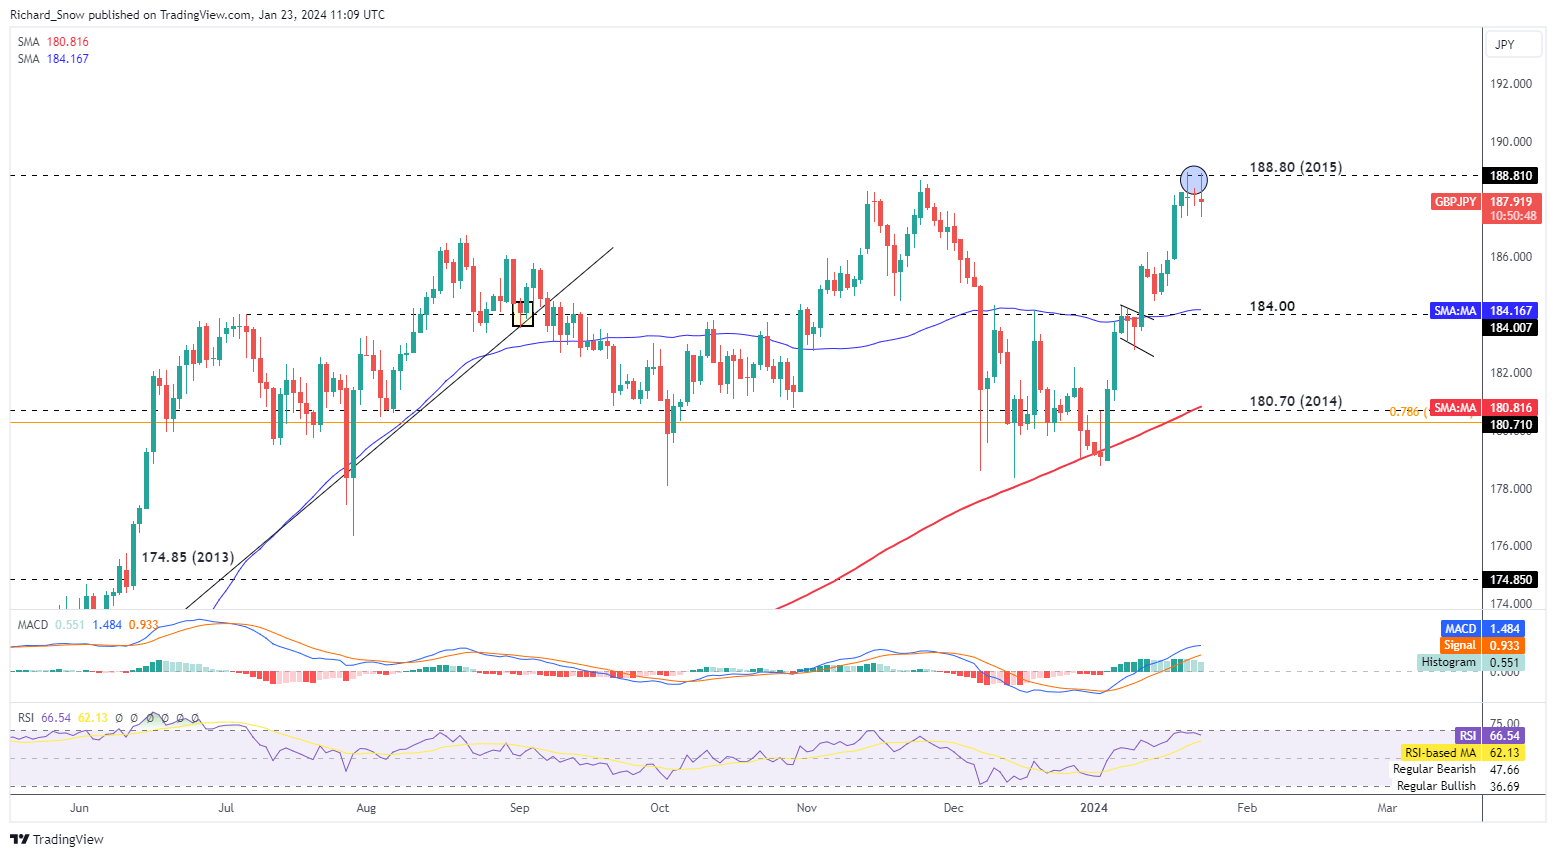Click the 192.000 price axis tick
Screen dimensions: 1556x857
[1511, 84]
